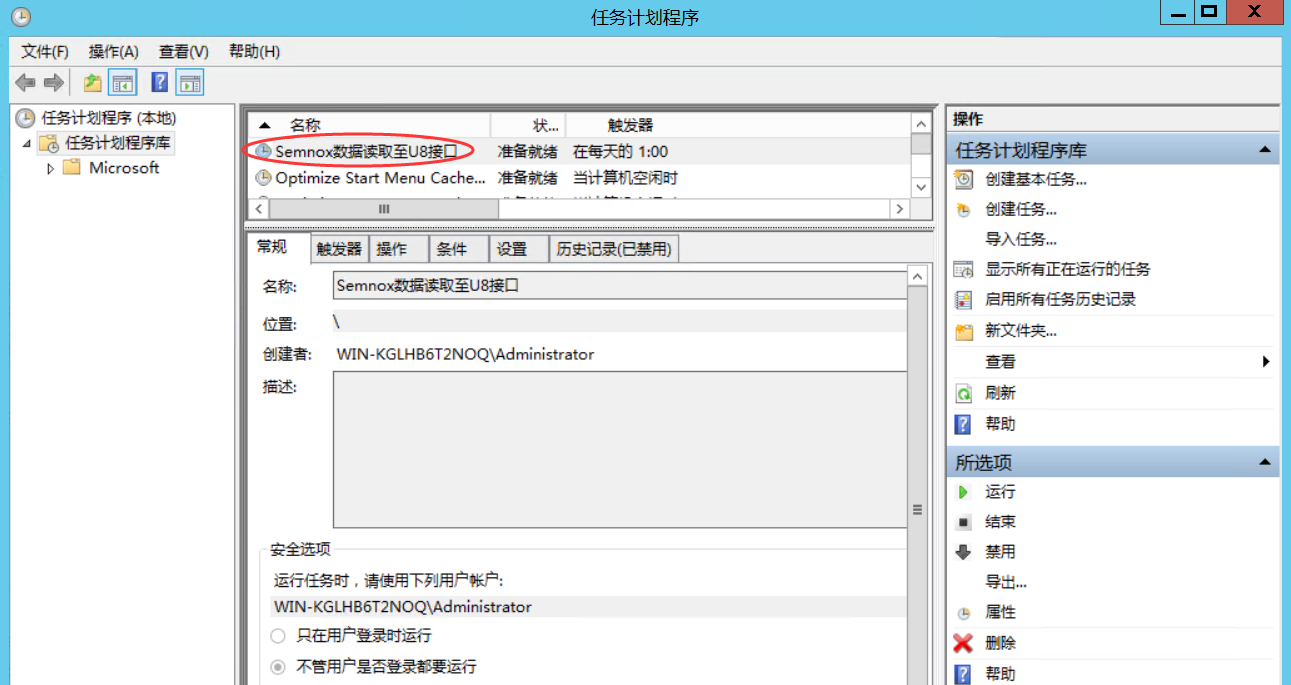Collapse the 任务计划程序库 section header arrow
The height and width of the screenshot is (685, 1291).
(1265, 151)
